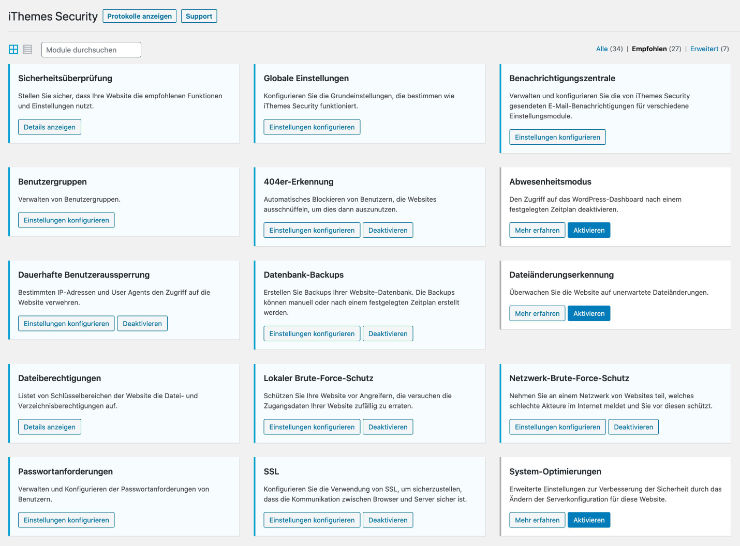This screenshot has width=740, height=546.
Task: Deactivate the Datenbank-Backups module
Action: [388, 333]
